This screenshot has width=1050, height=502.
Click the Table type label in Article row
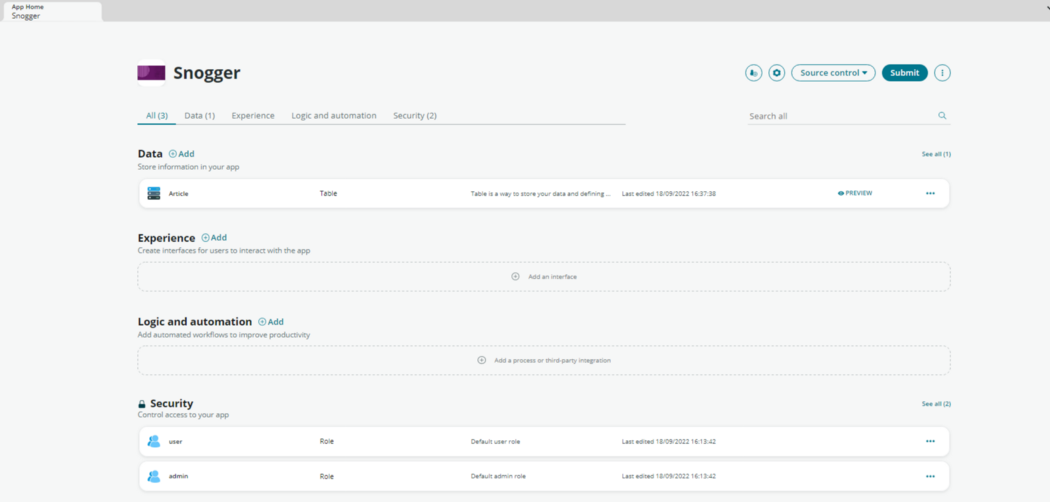tap(328, 193)
